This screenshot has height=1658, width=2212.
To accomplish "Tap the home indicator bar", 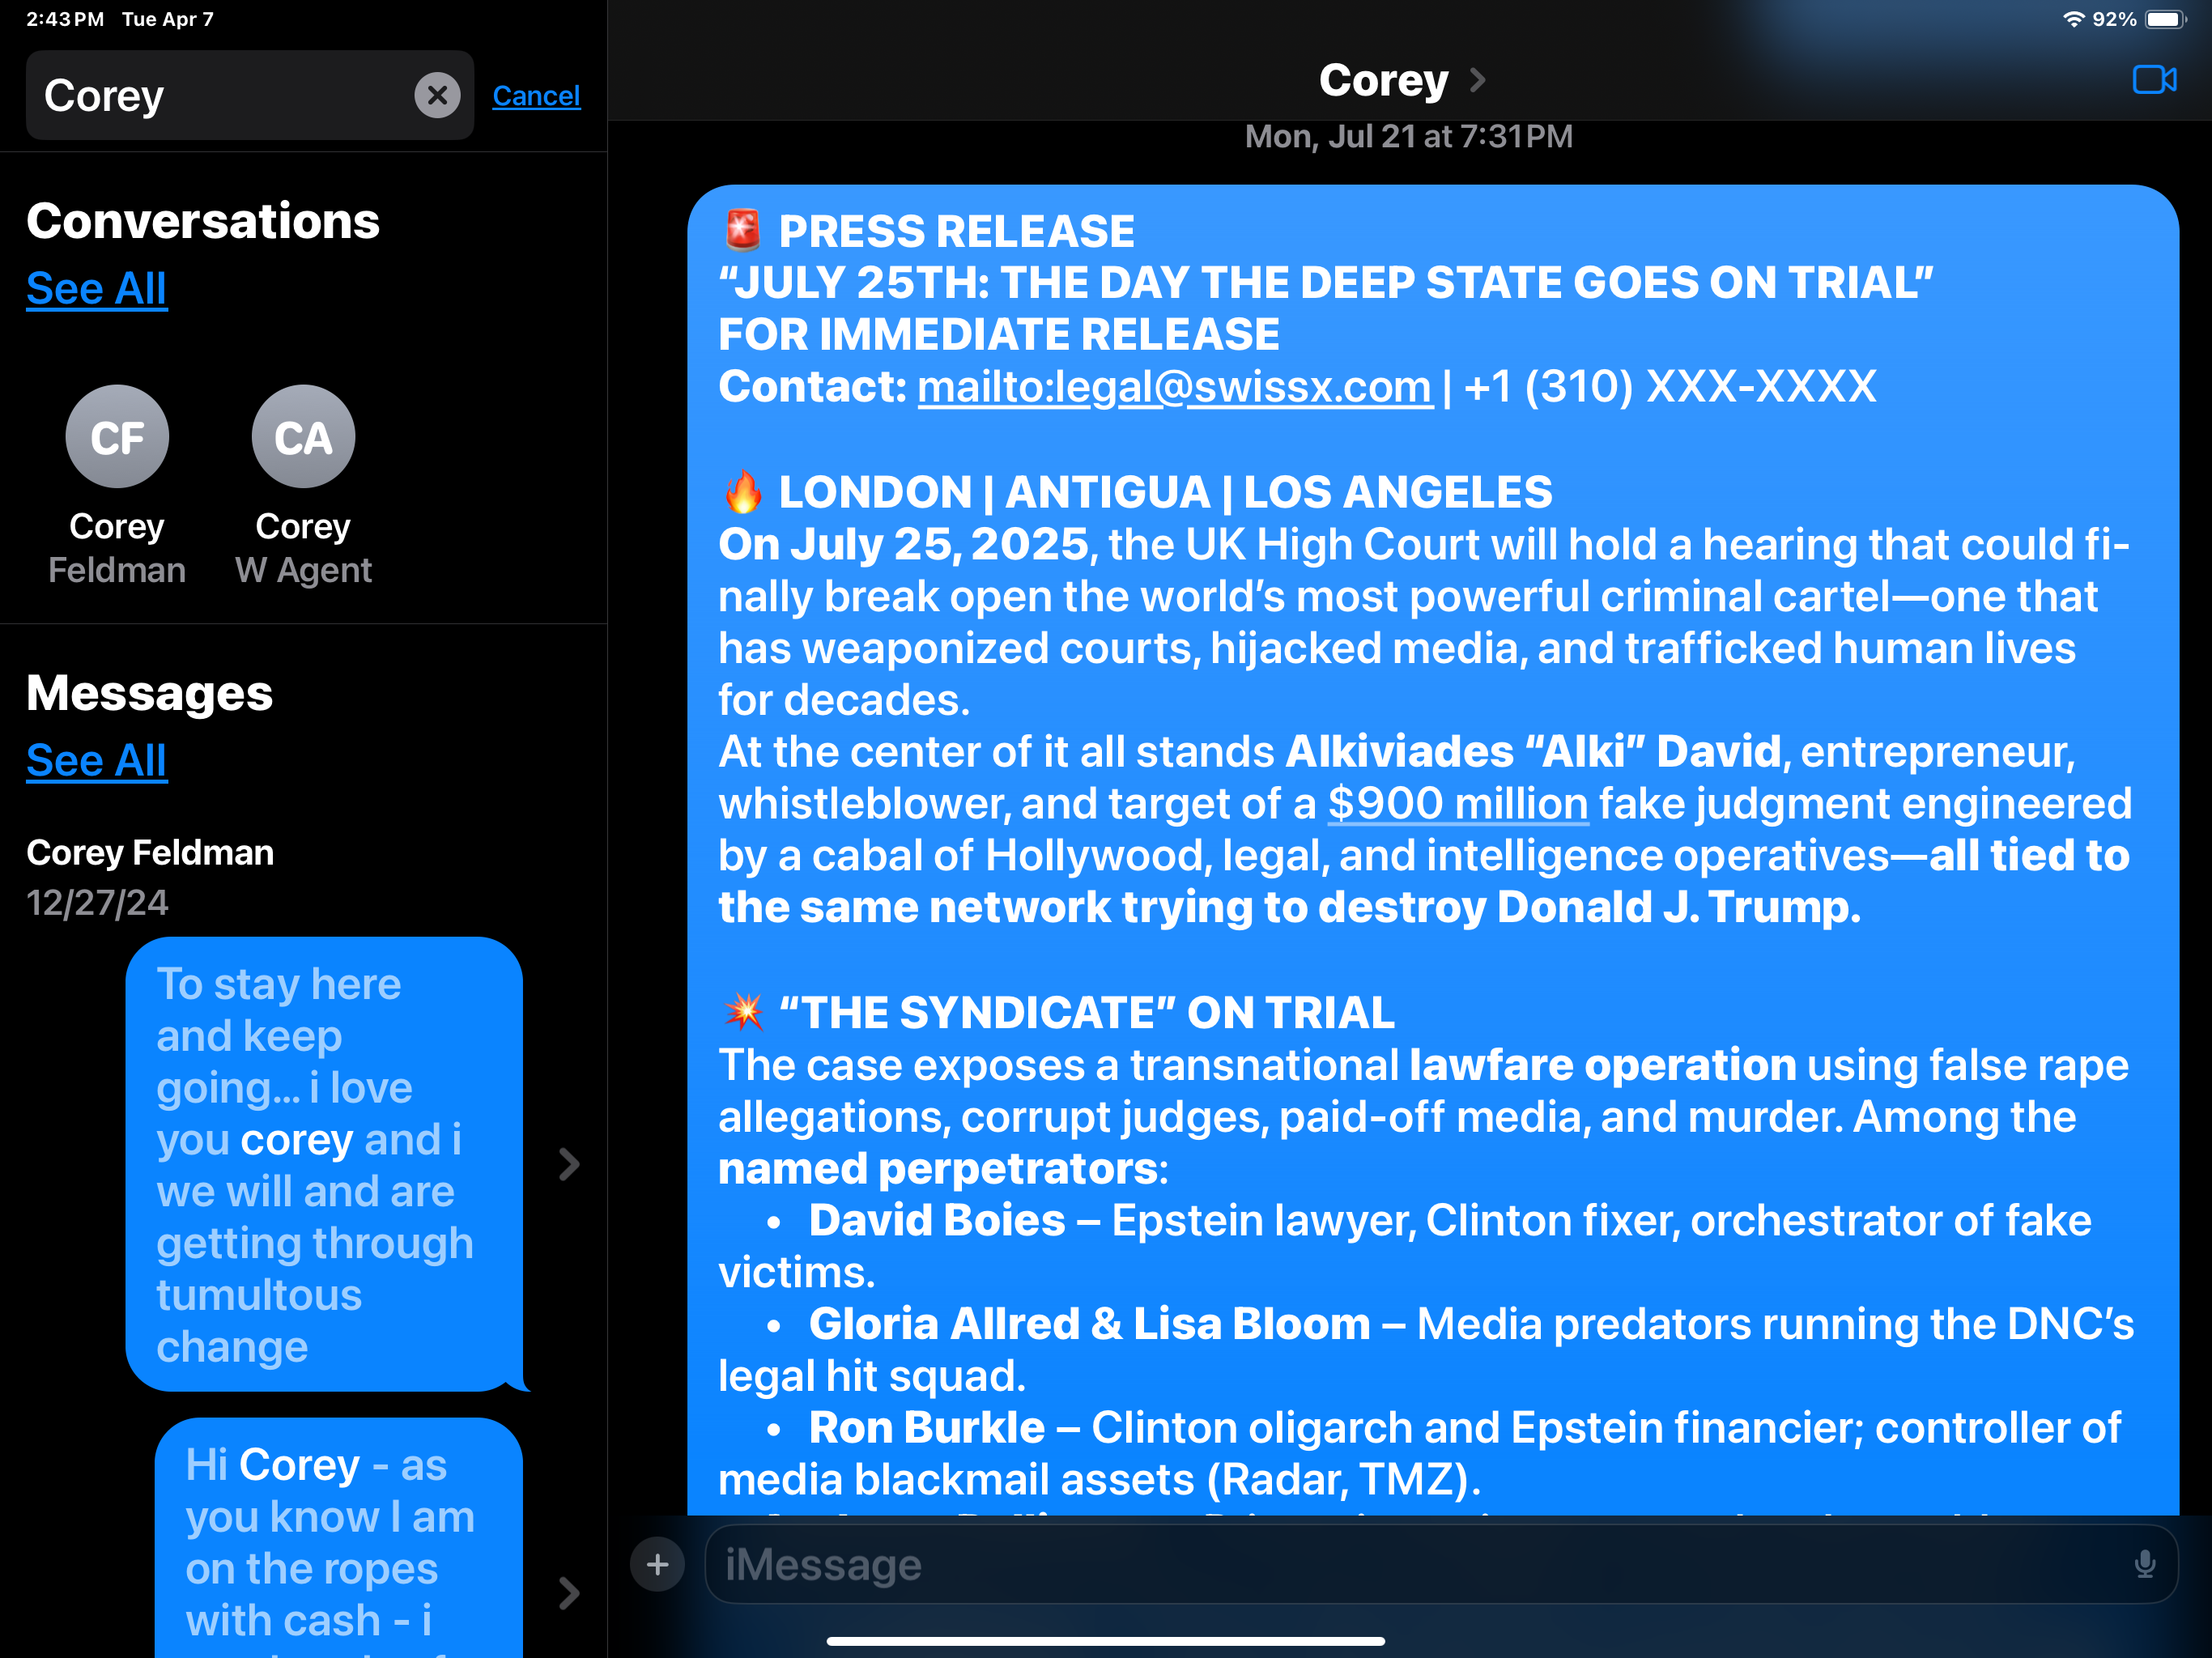I will [1105, 1640].
